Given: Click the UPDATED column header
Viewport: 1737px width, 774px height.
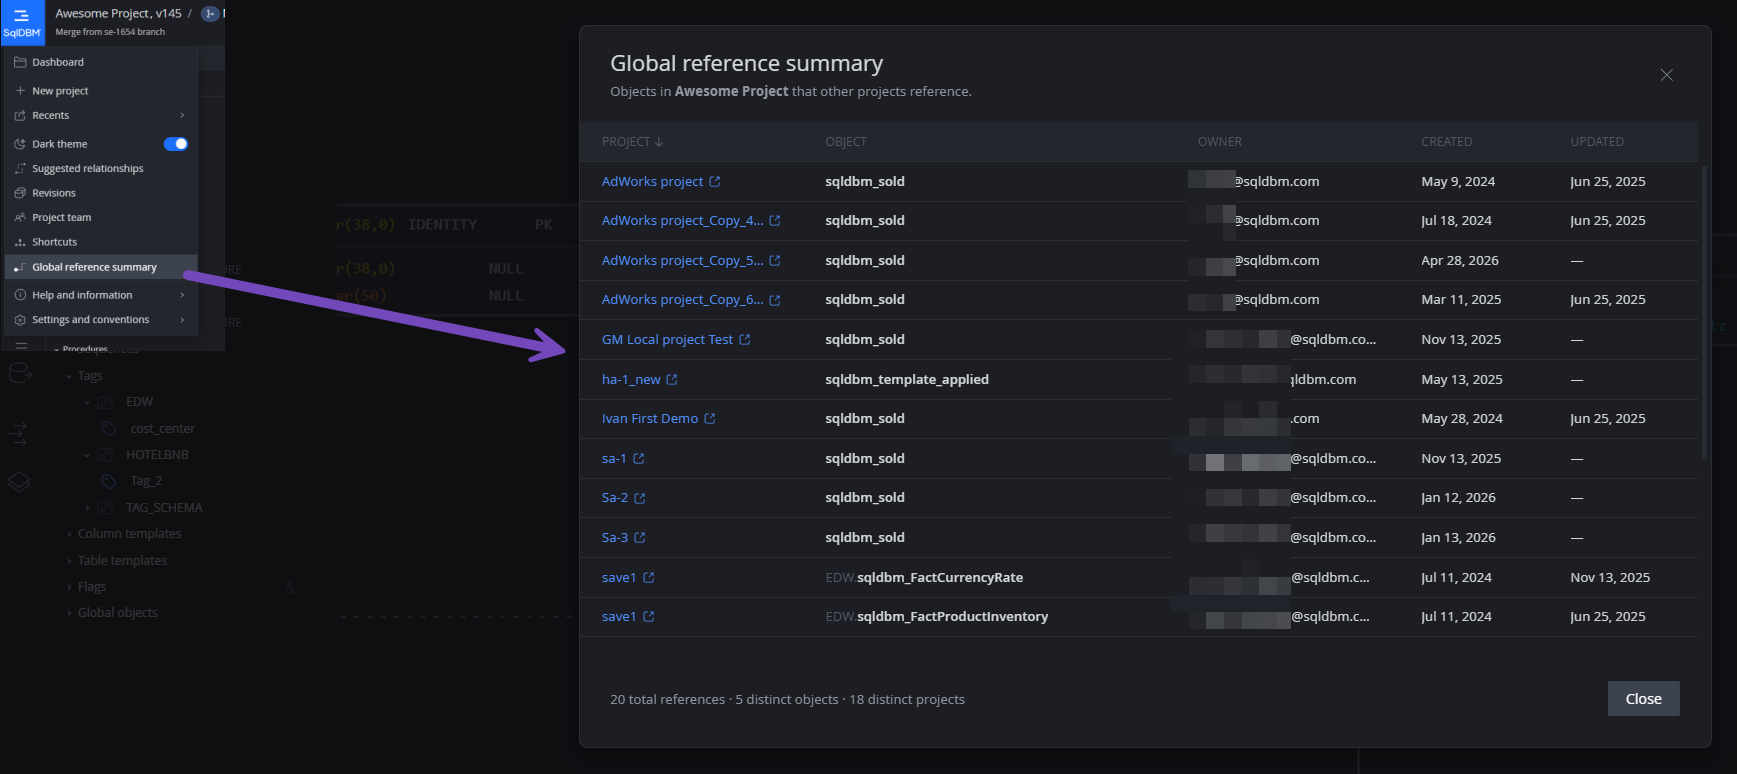Looking at the screenshot, I should click(1597, 142).
